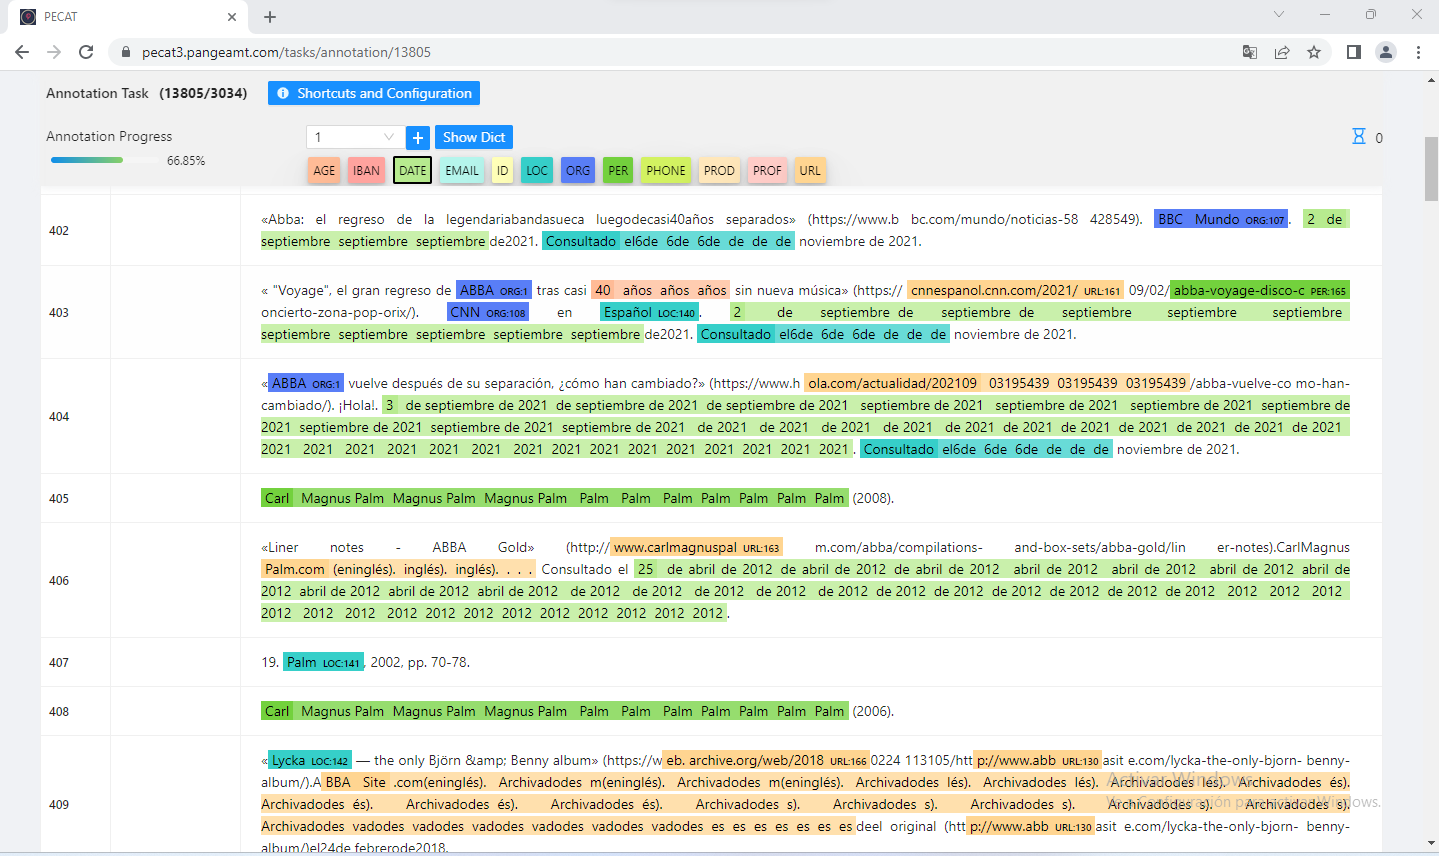Click the tab search chevron

point(1279,15)
